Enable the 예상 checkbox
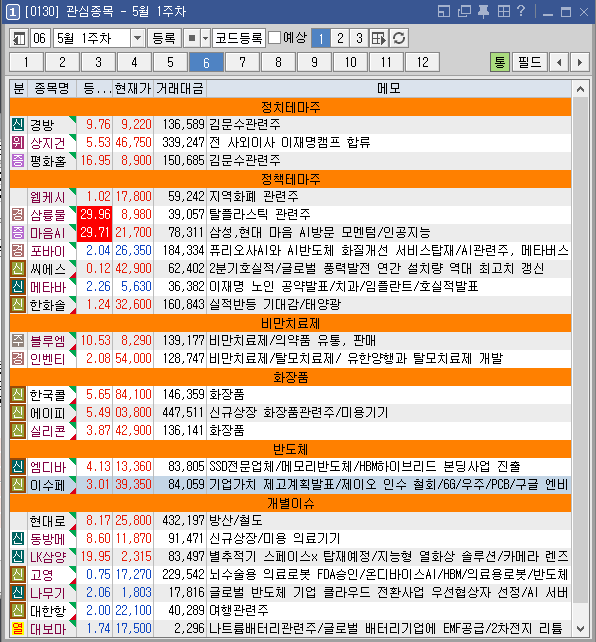Screen dimensions: 596x642 tap(275, 38)
